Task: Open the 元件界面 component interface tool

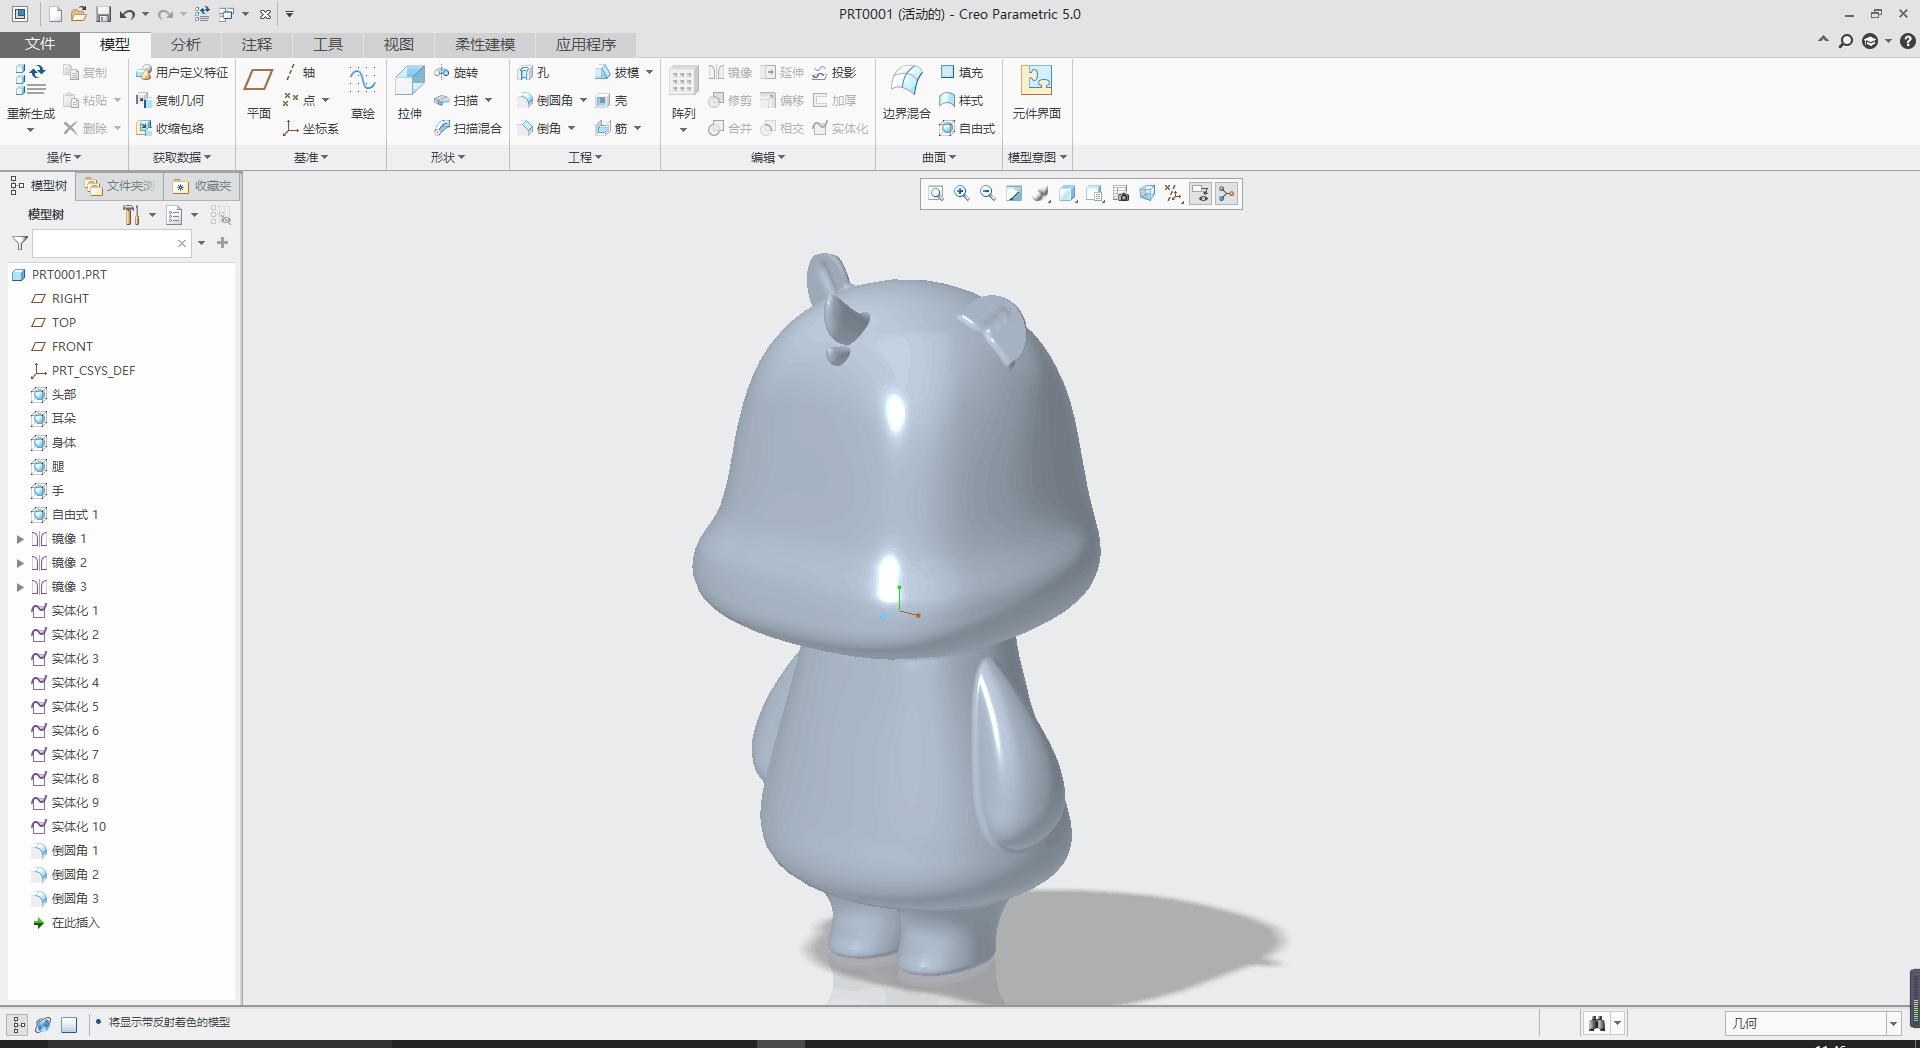Action: (x=1036, y=82)
